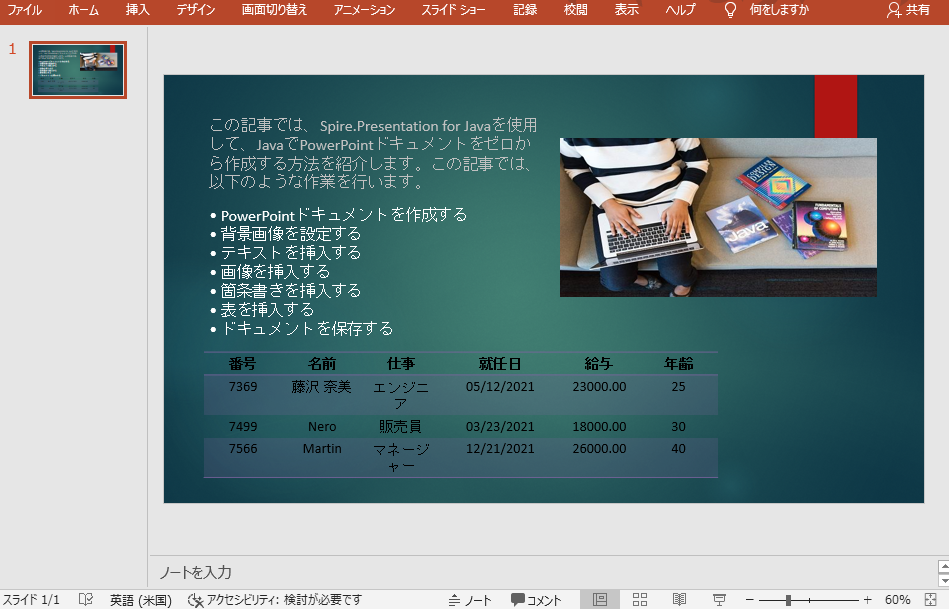
Task: Click the red rectangle shape on slide
Action: pos(835,107)
